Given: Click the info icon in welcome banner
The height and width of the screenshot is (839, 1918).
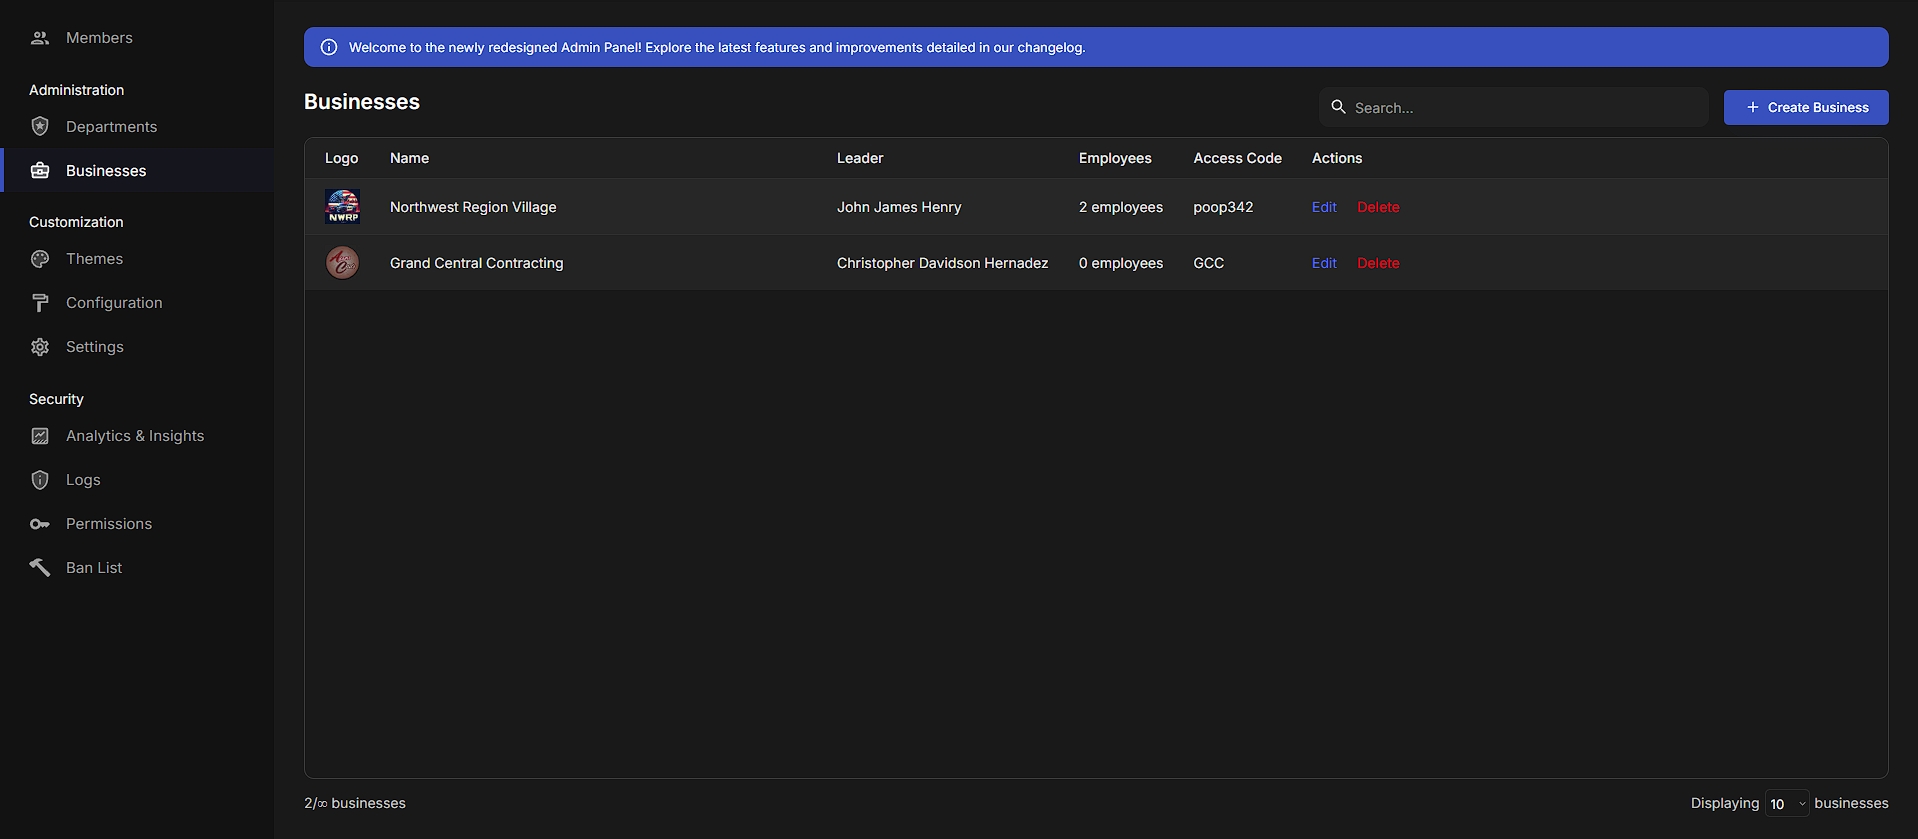Looking at the screenshot, I should point(329,47).
